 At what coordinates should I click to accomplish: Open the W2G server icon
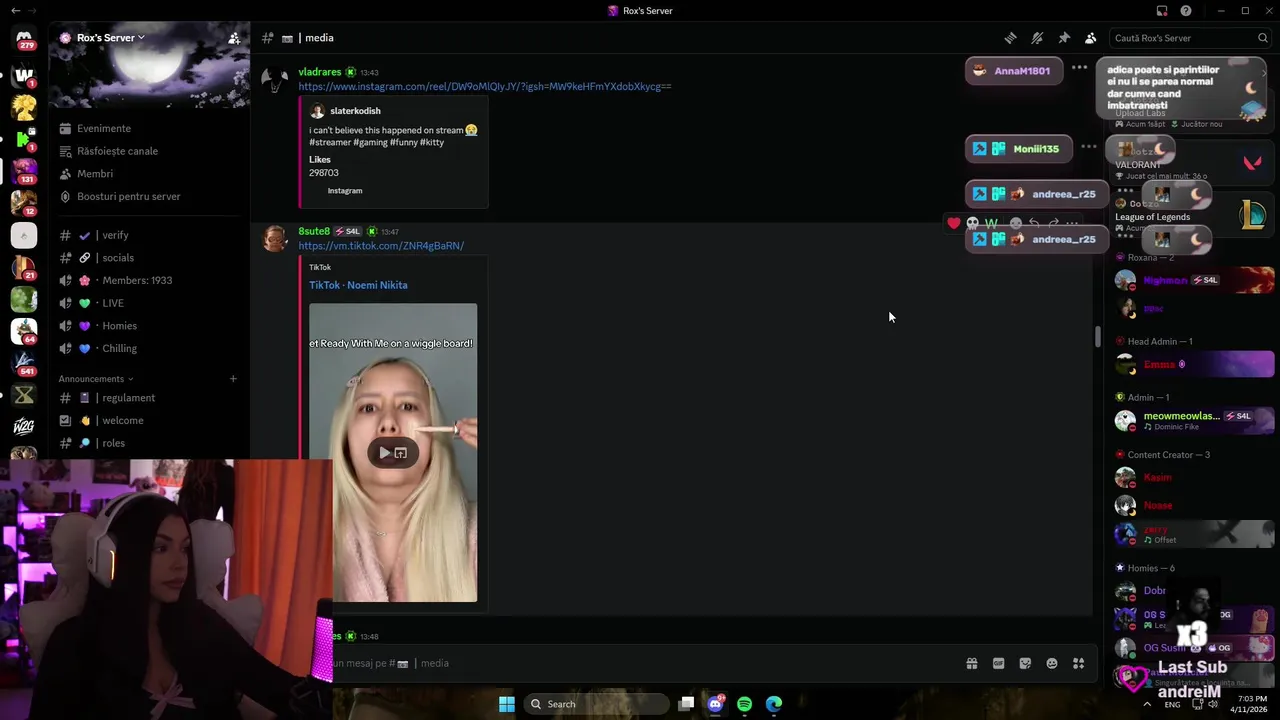pyautogui.click(x=24, y=426)
